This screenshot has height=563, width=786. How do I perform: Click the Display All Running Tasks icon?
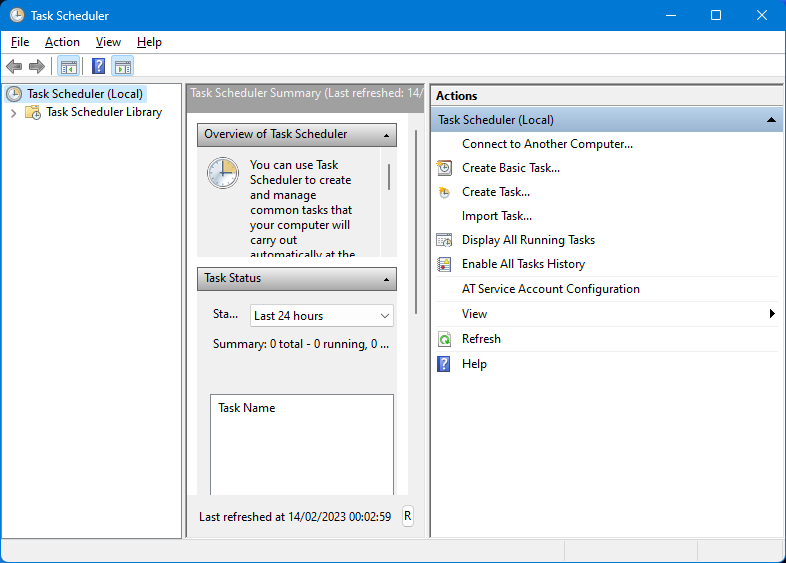[x=445, y=240]
